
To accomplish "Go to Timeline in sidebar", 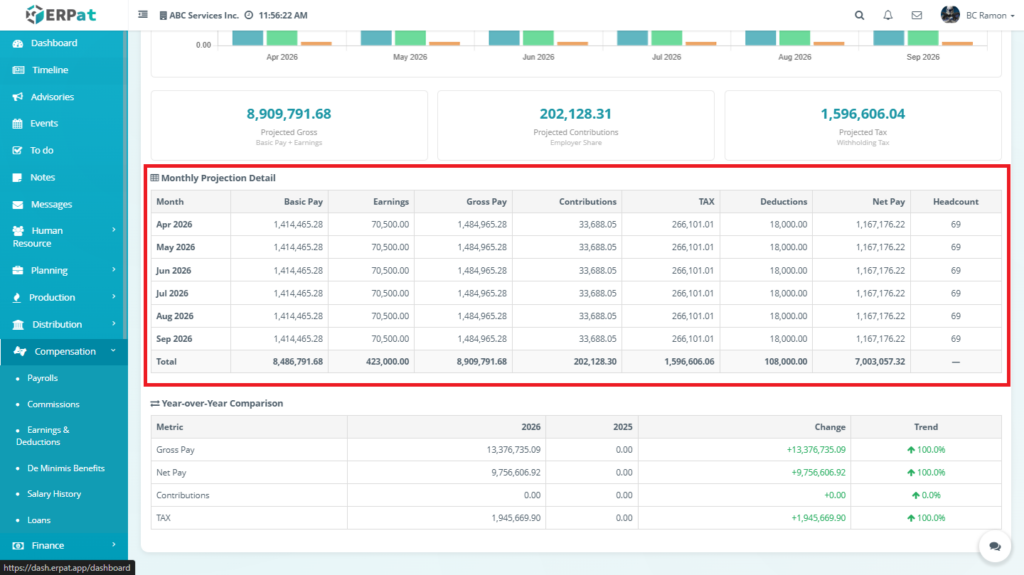I will click(49, 70).
